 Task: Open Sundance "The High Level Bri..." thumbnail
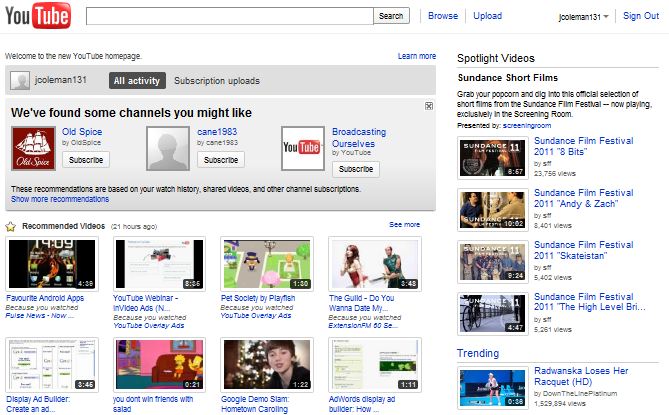(x=493, y=314)
